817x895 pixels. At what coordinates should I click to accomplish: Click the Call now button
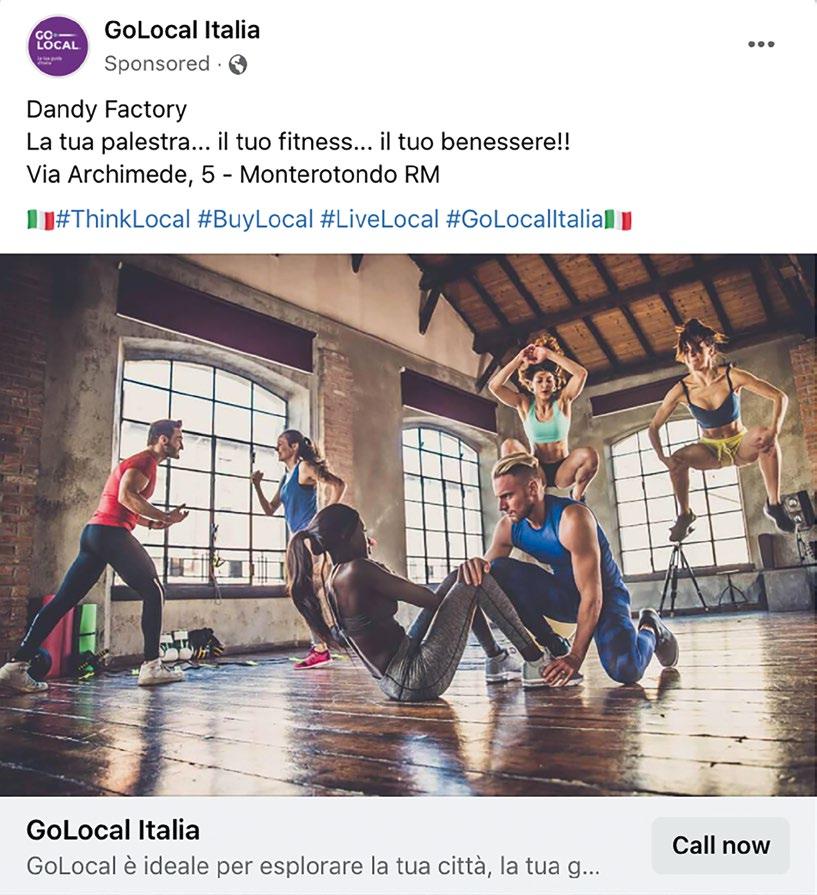tap(721, 845)
